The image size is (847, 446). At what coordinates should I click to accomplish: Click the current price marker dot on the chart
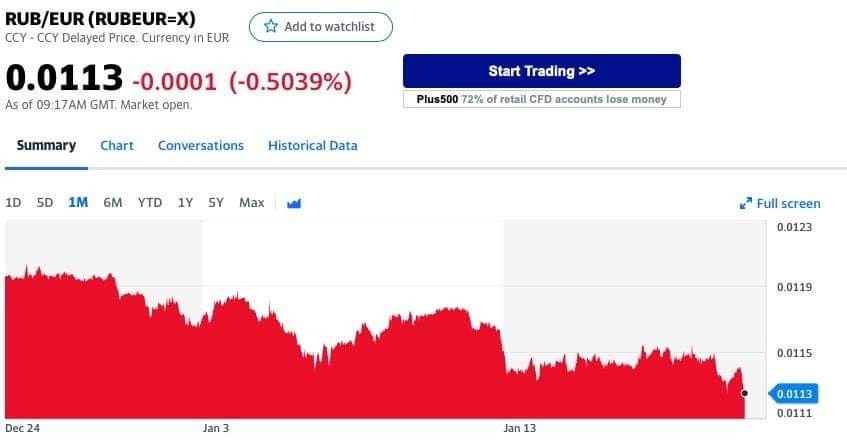tap(744, 393)
